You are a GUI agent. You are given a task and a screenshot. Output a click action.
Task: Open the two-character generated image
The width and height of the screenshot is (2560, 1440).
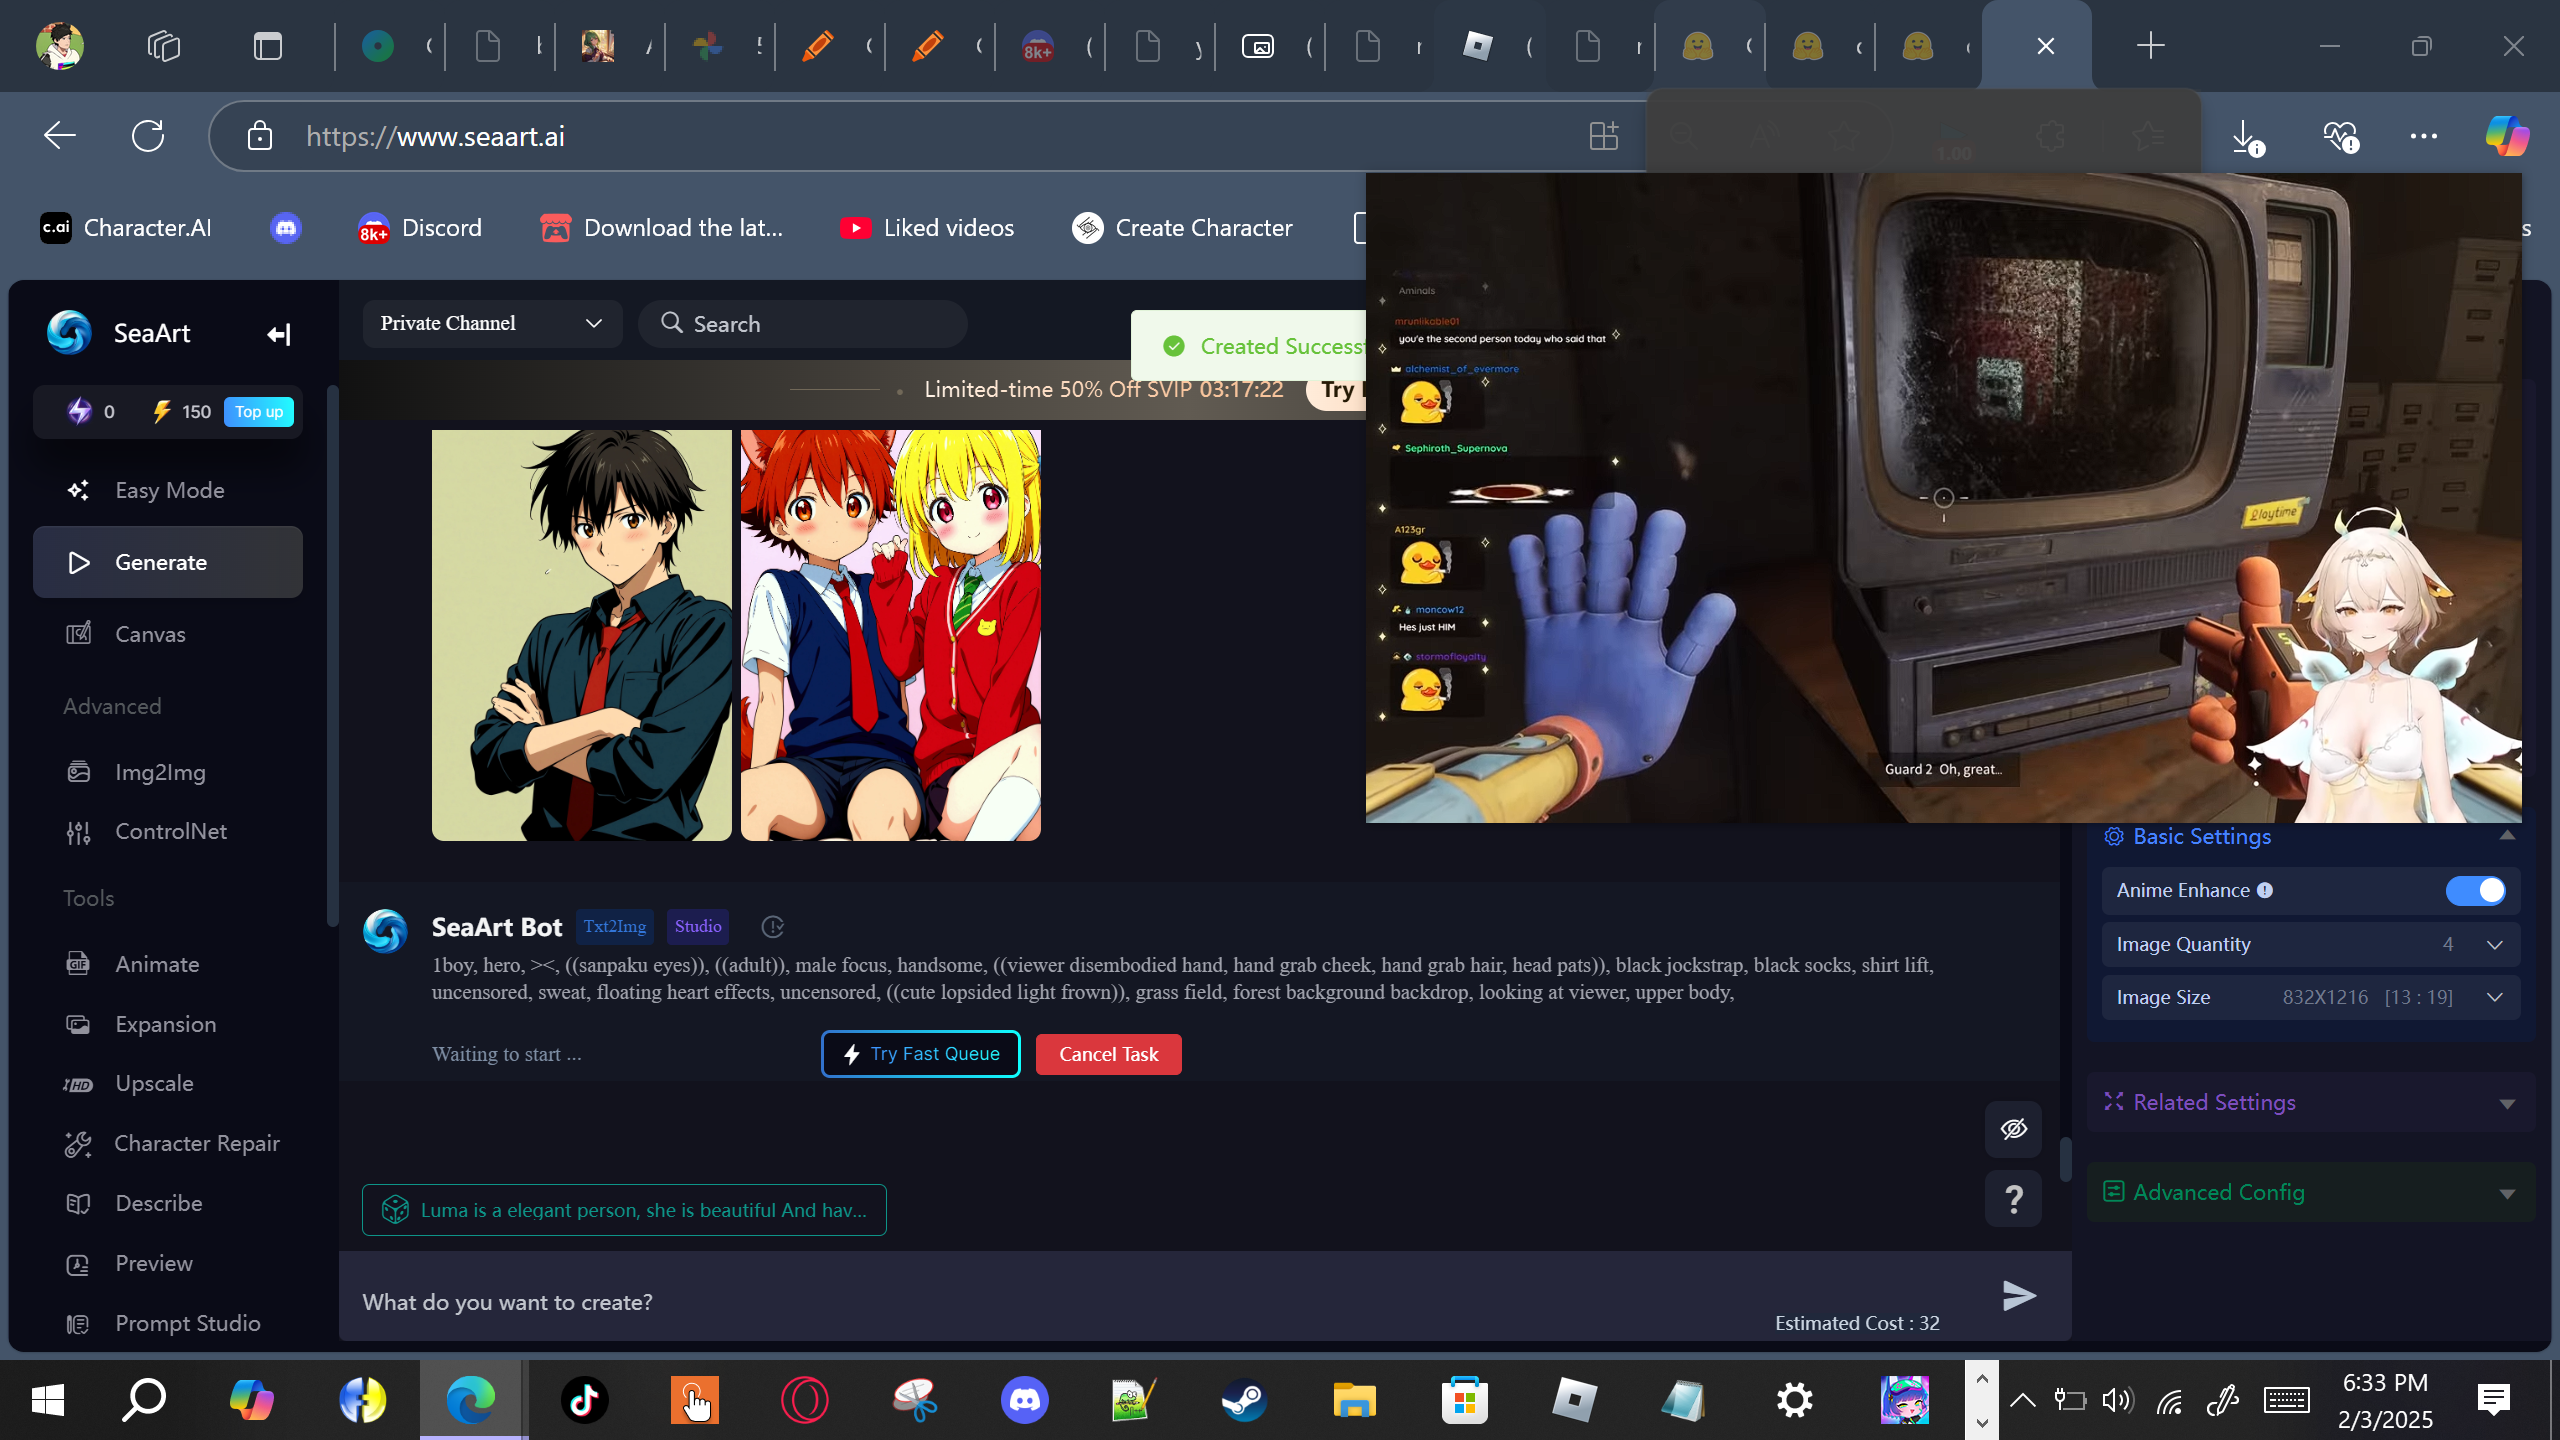tap(891, 635)
